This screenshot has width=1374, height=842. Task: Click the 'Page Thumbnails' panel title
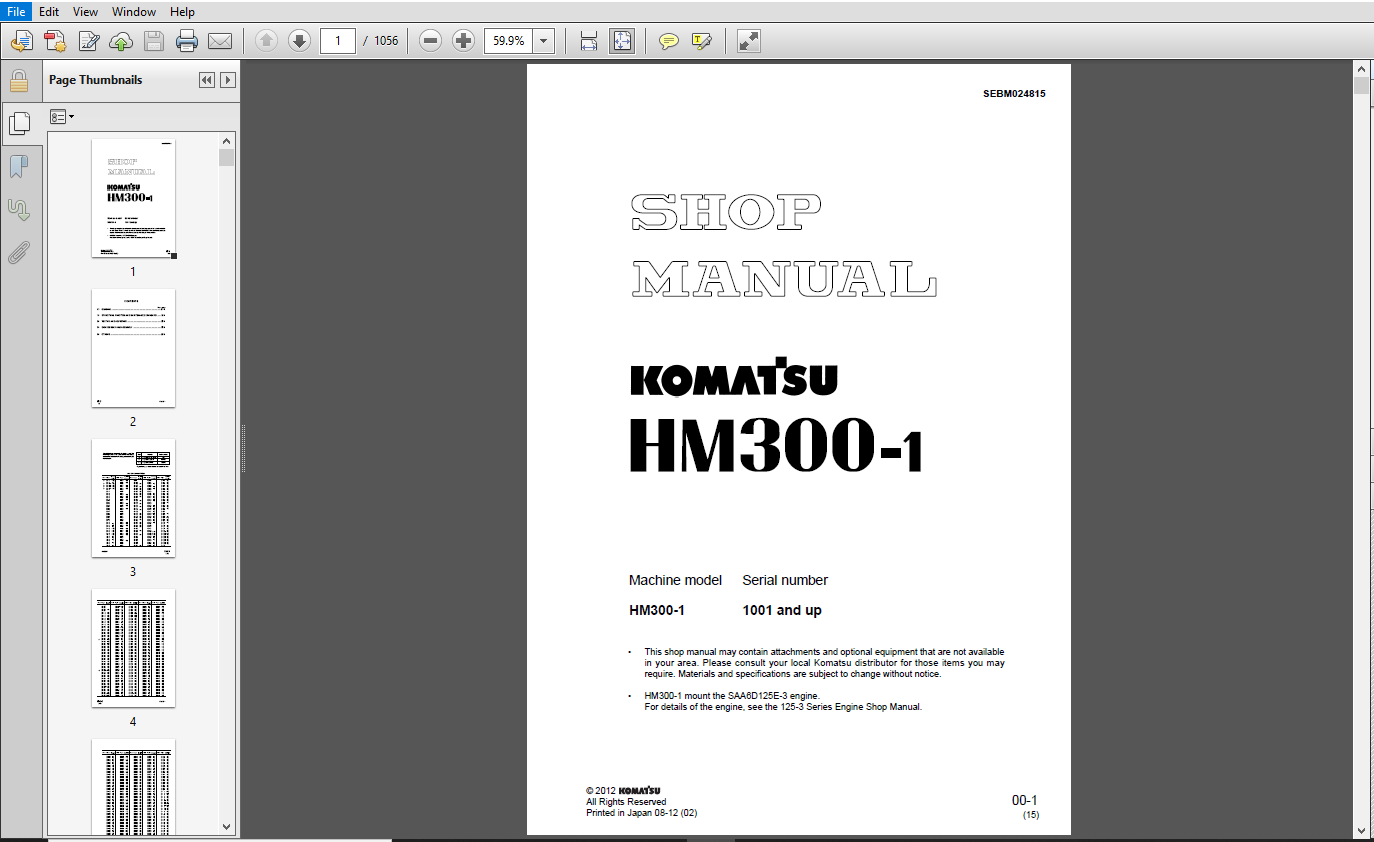[x=96, y=80]
